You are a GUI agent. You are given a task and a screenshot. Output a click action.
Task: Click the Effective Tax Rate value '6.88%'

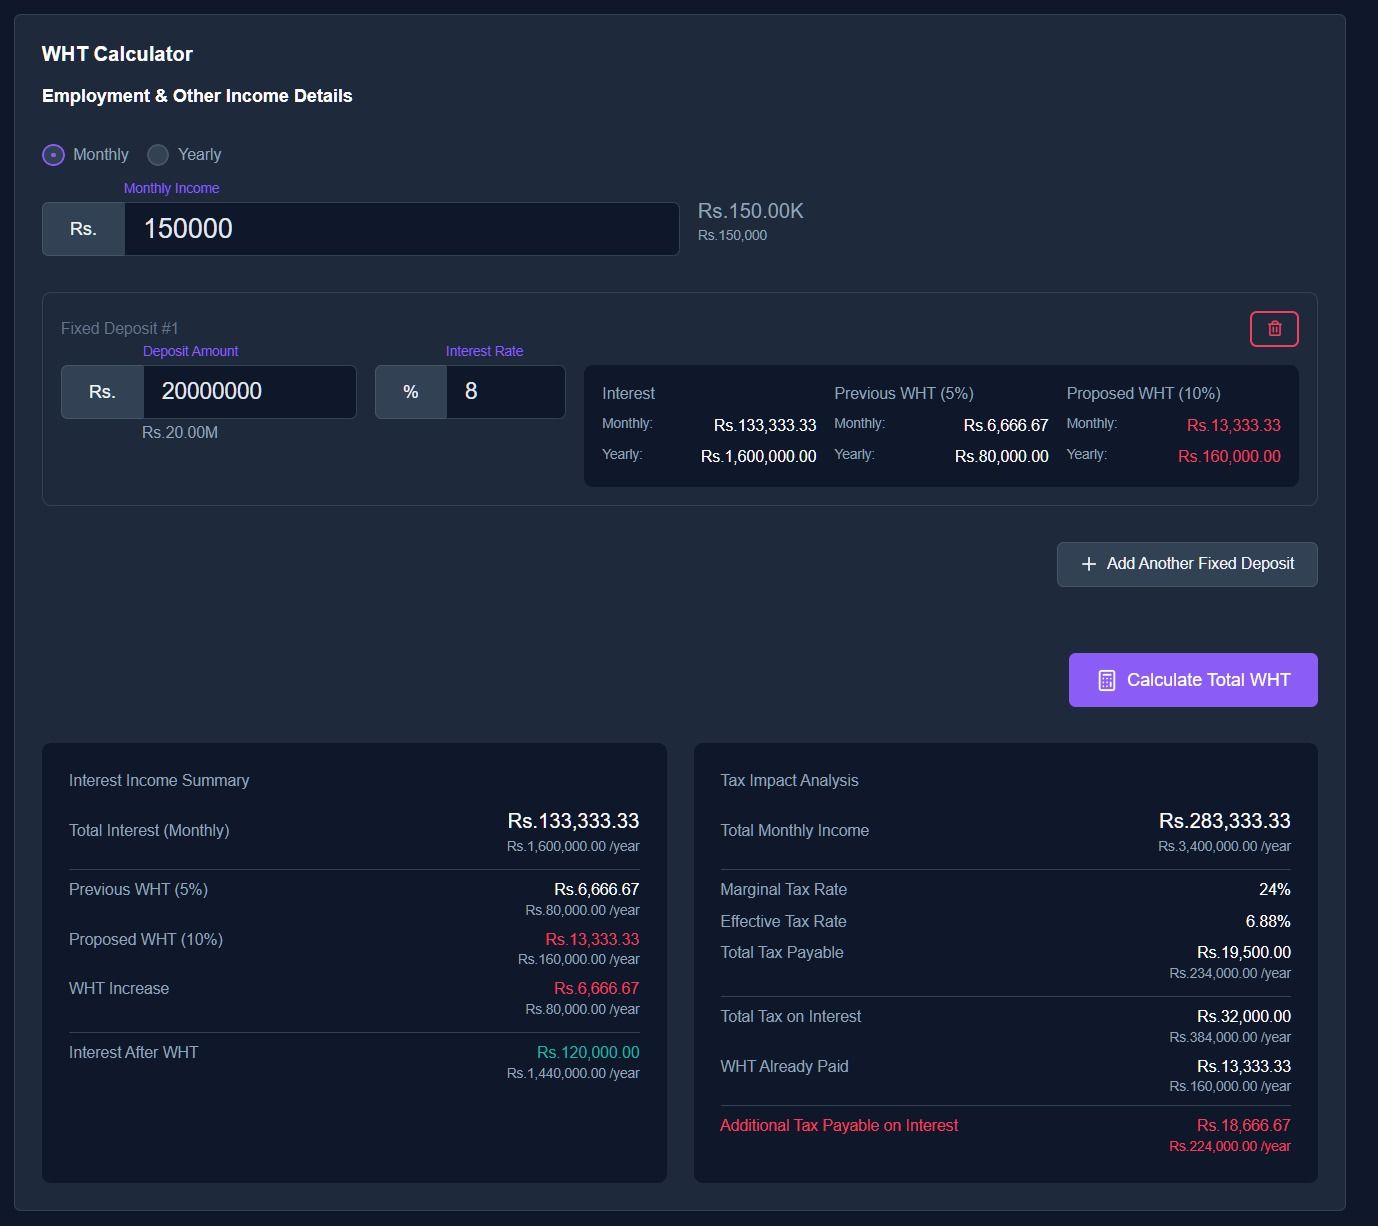[1268, 922]
